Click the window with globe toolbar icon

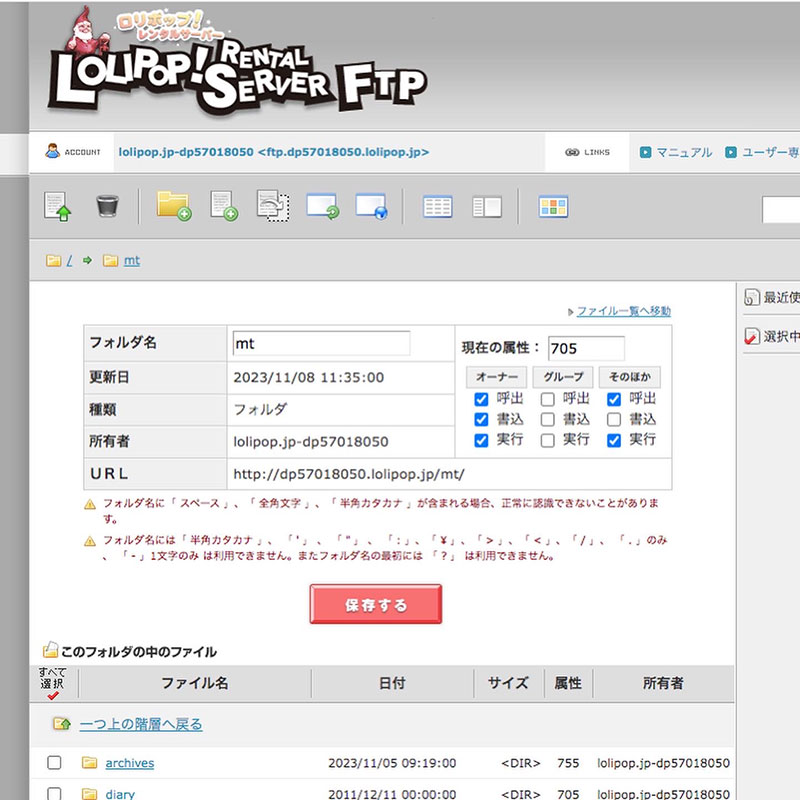tap(371, 207)
